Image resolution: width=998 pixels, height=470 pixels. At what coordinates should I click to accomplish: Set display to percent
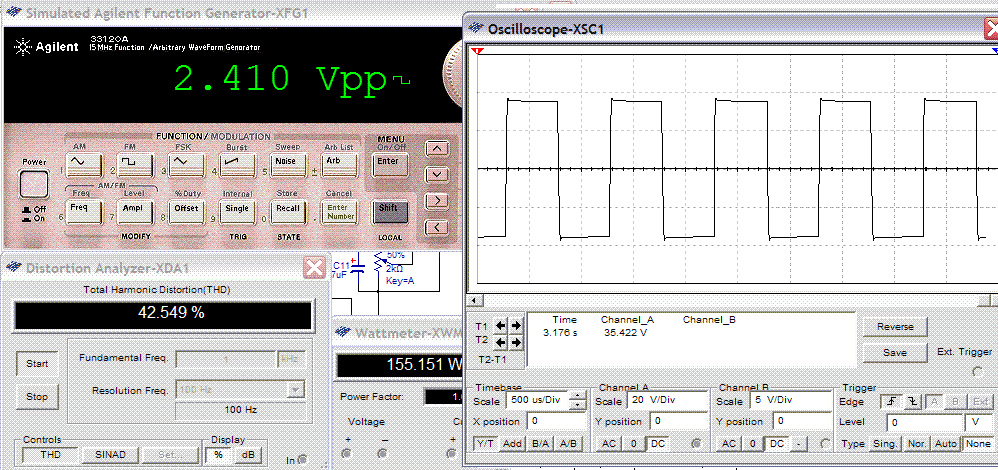(218, 455)
